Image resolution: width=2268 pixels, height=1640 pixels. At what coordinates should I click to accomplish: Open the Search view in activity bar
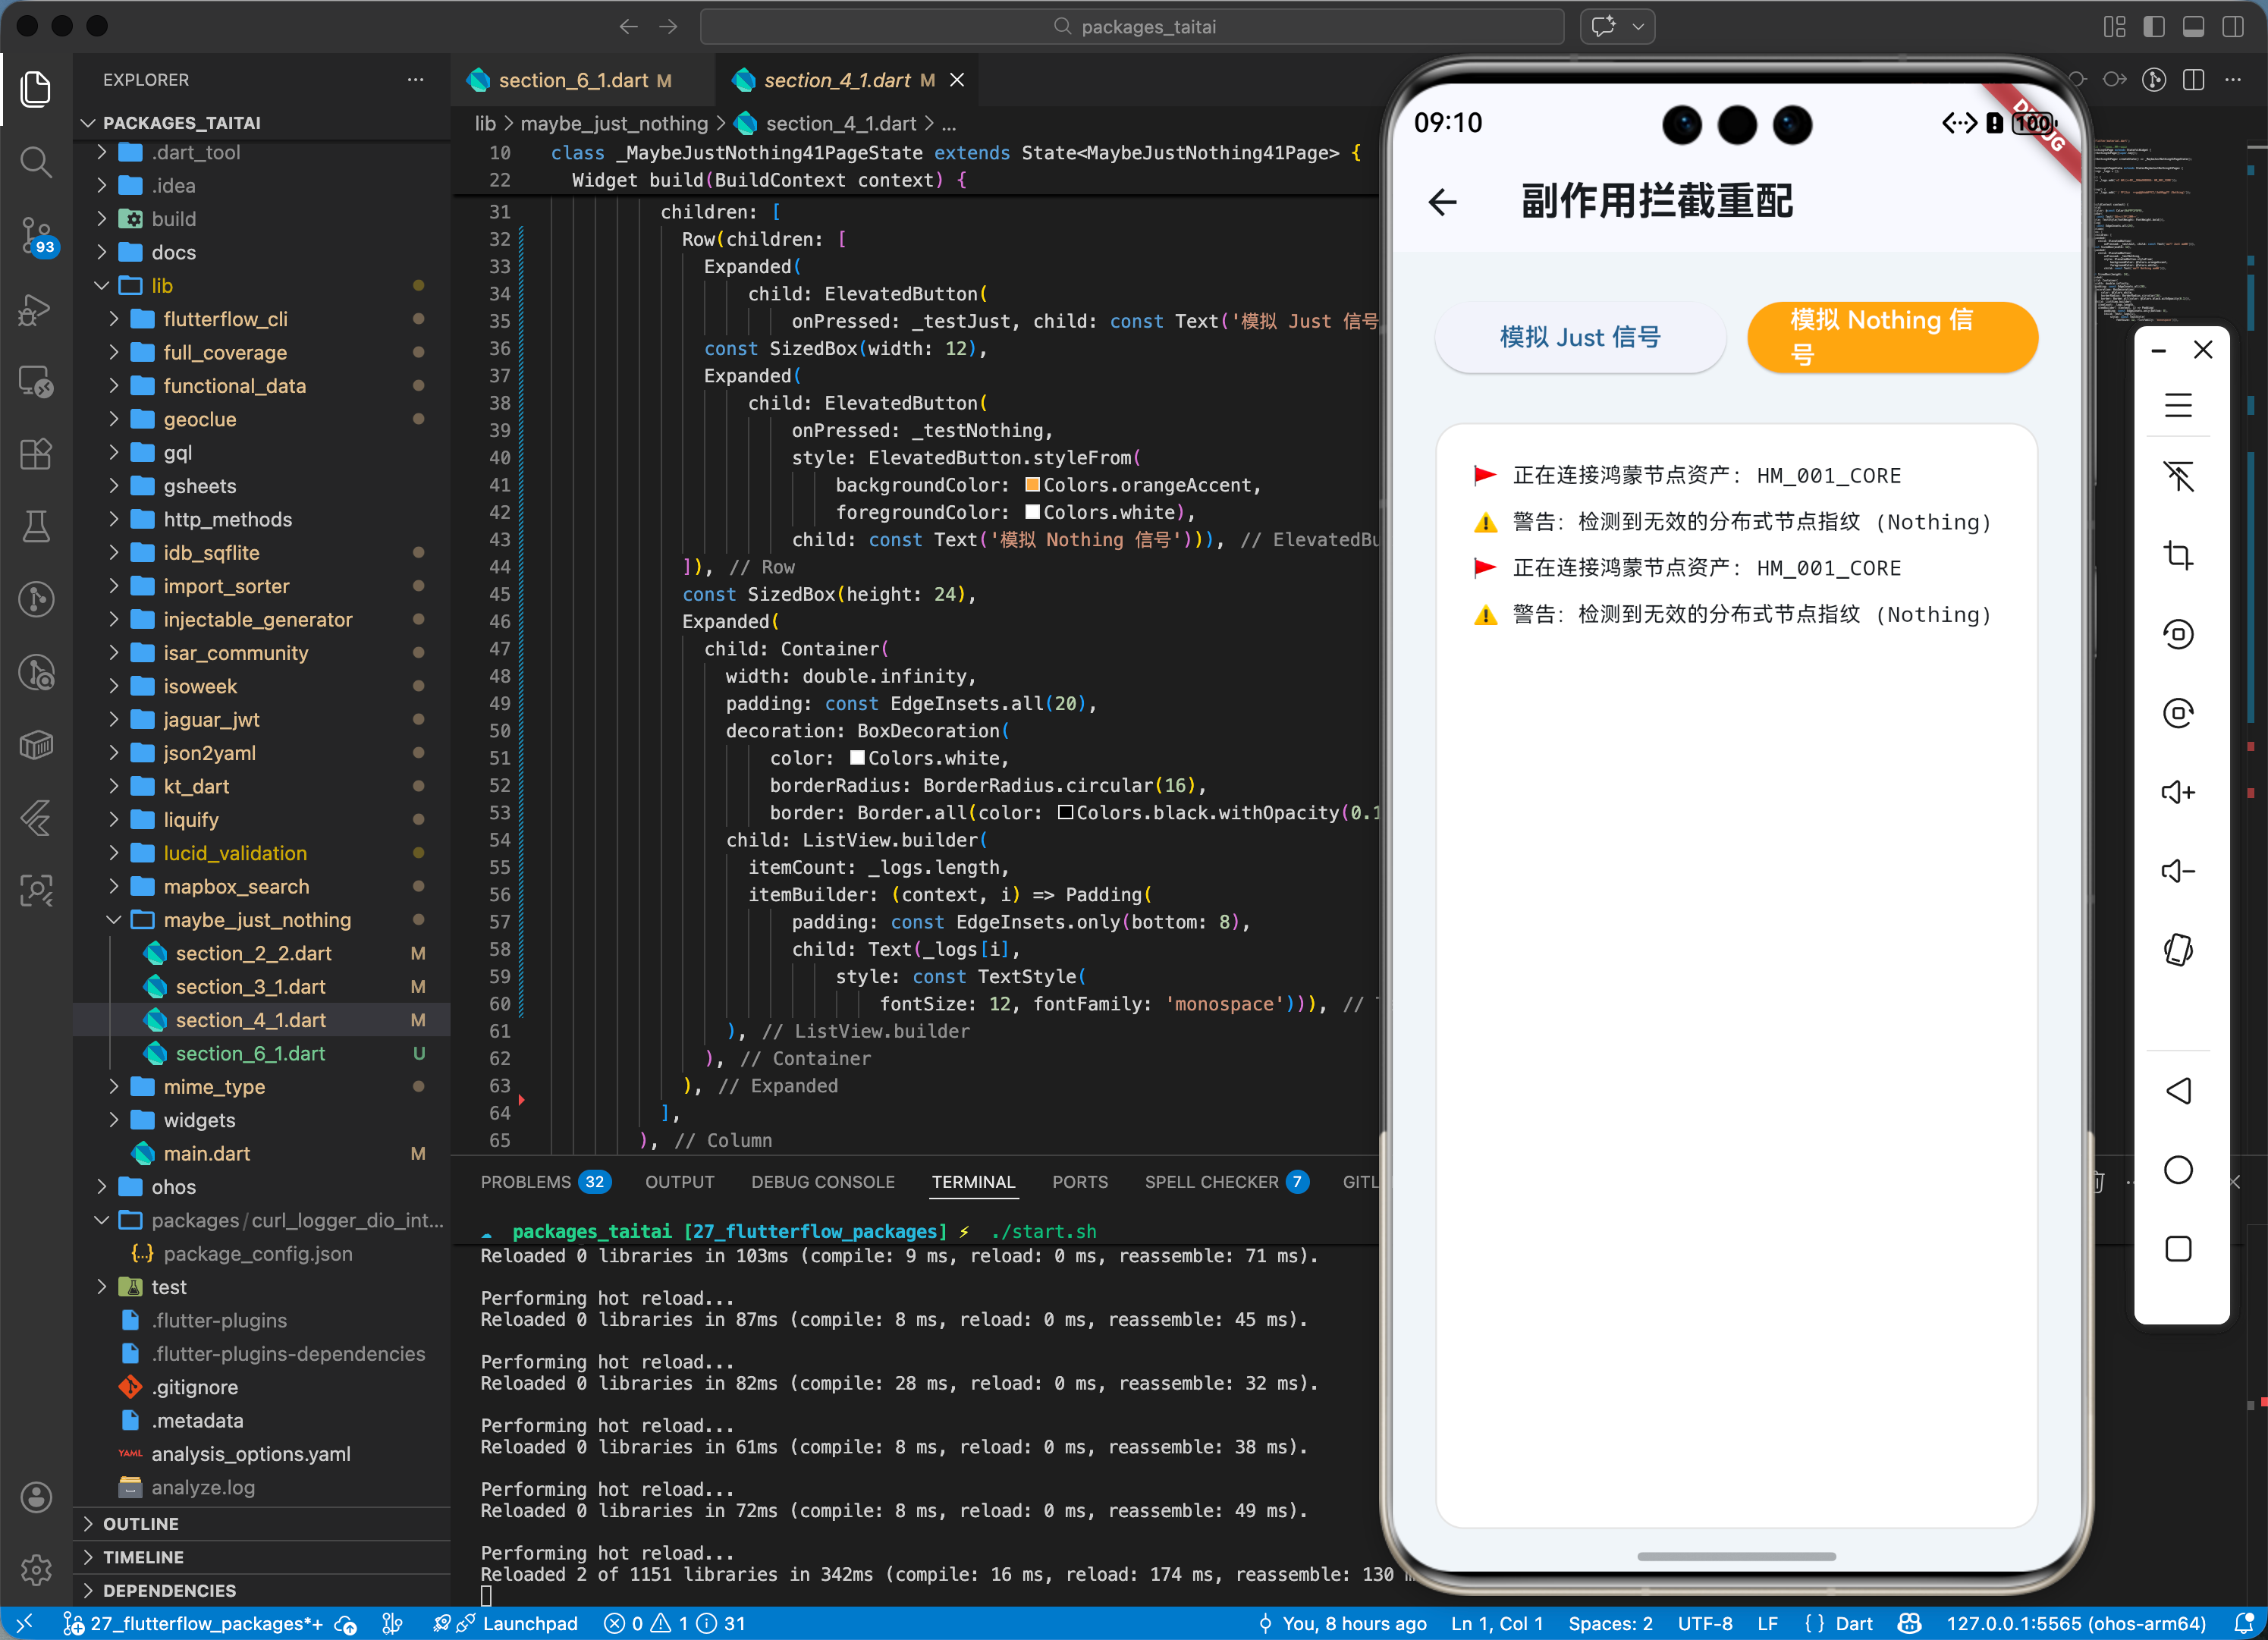tap(36, 162)
